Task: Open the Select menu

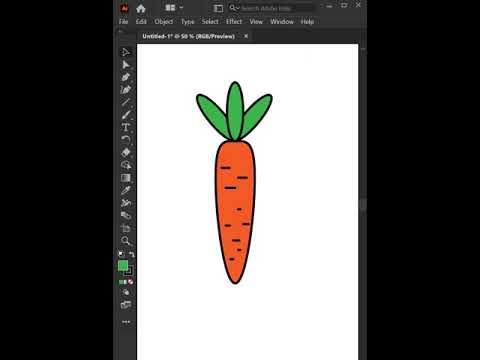Action: 210,22
